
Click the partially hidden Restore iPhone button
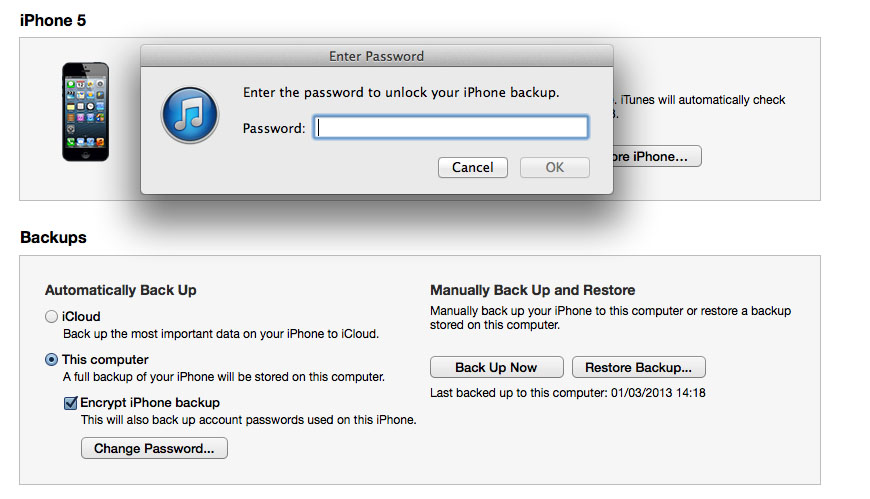click(x=657, y=156)
